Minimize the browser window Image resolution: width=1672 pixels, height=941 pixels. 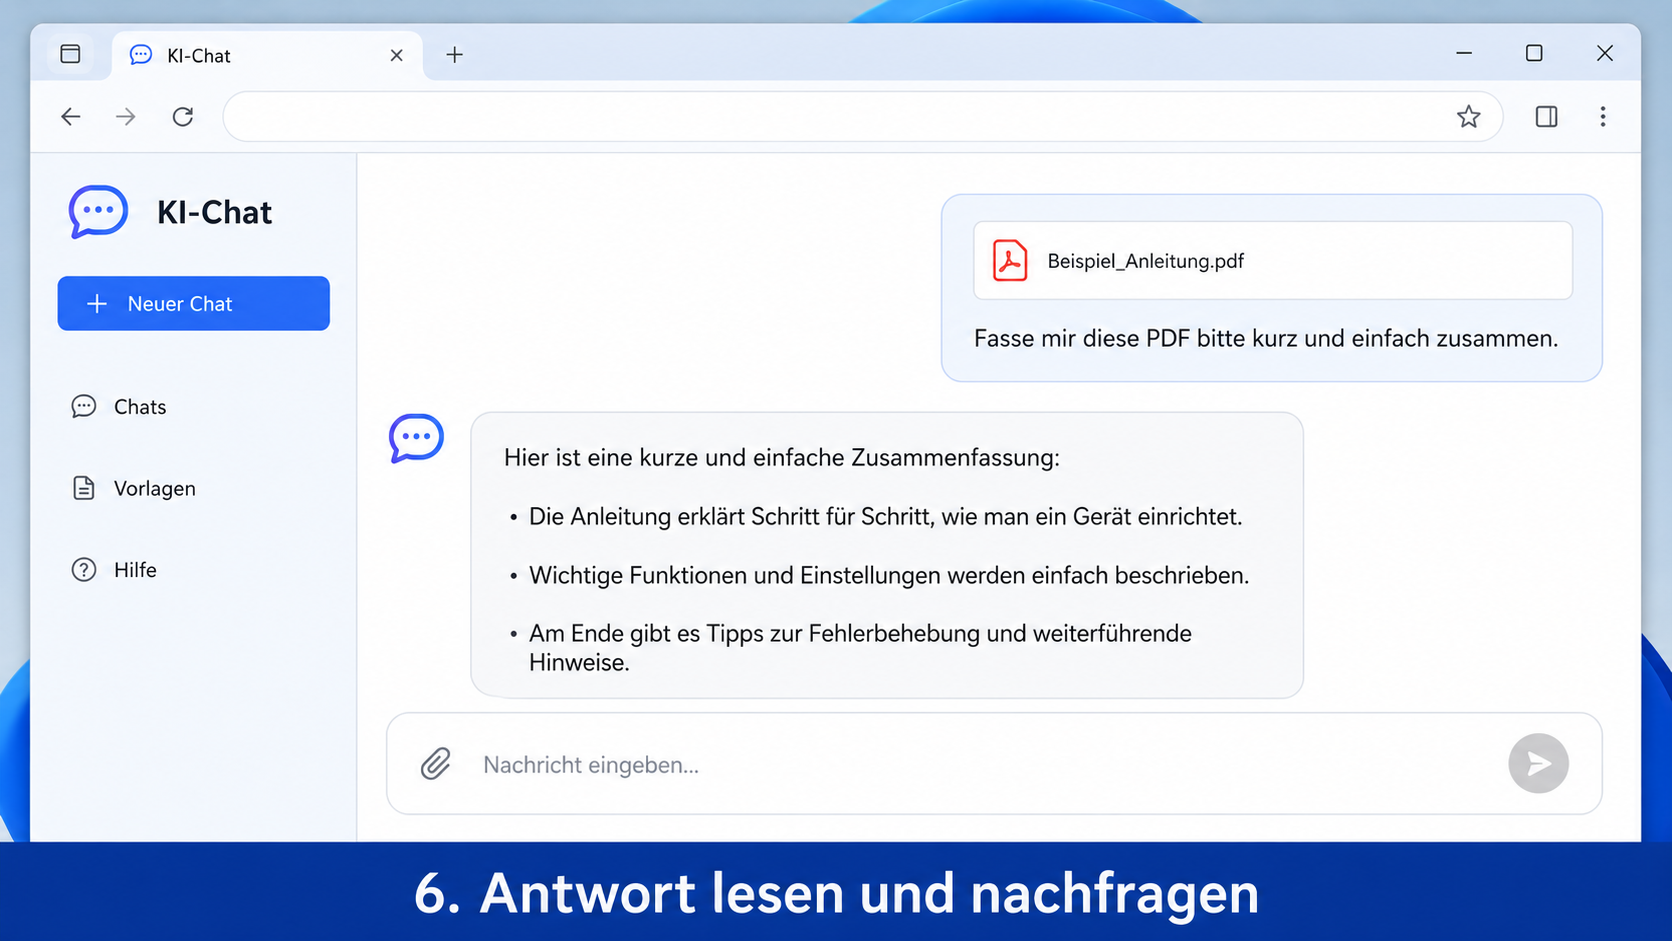tap(1464, 53)
